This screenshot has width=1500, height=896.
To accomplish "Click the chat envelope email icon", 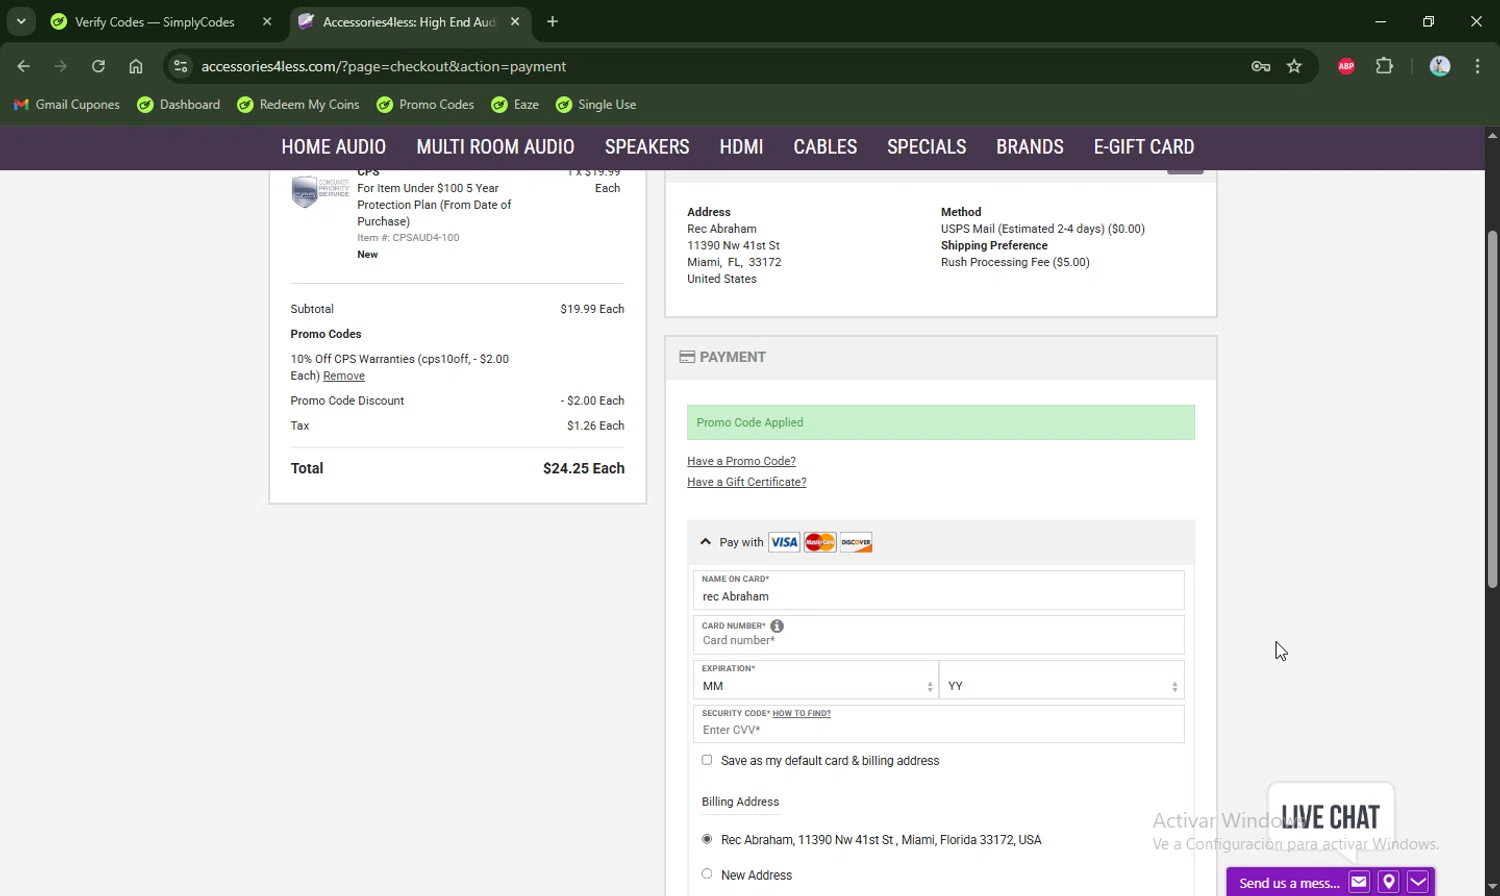I will point(1359,882).
